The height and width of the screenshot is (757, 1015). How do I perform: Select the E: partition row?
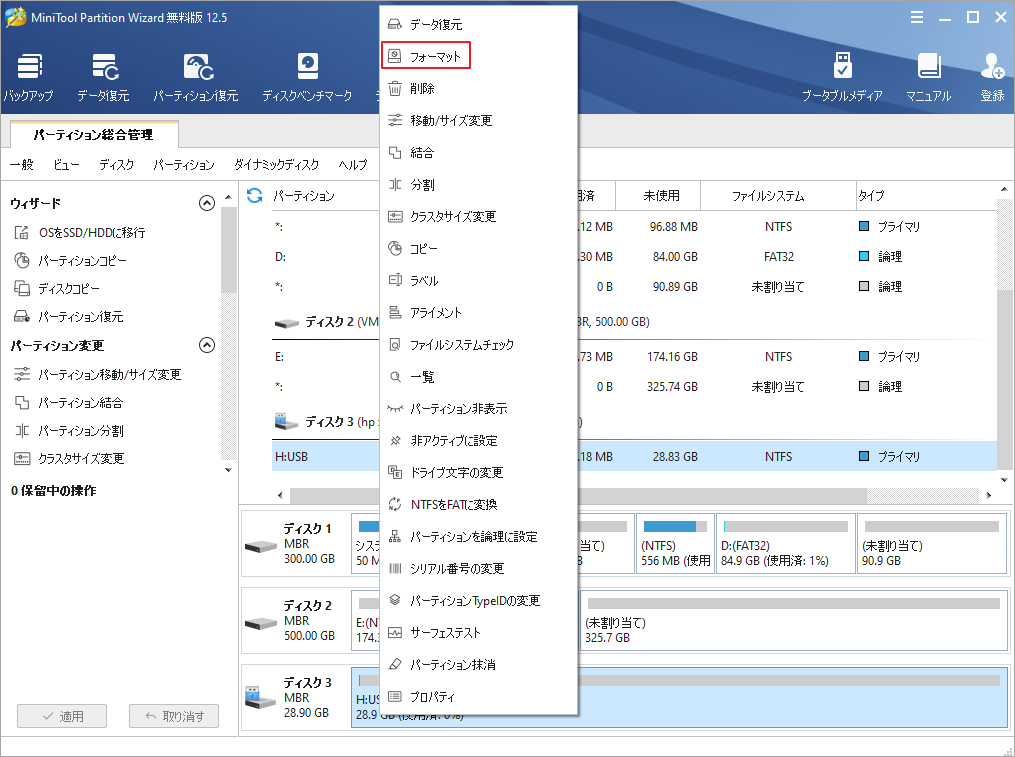(x=634, y=357)
